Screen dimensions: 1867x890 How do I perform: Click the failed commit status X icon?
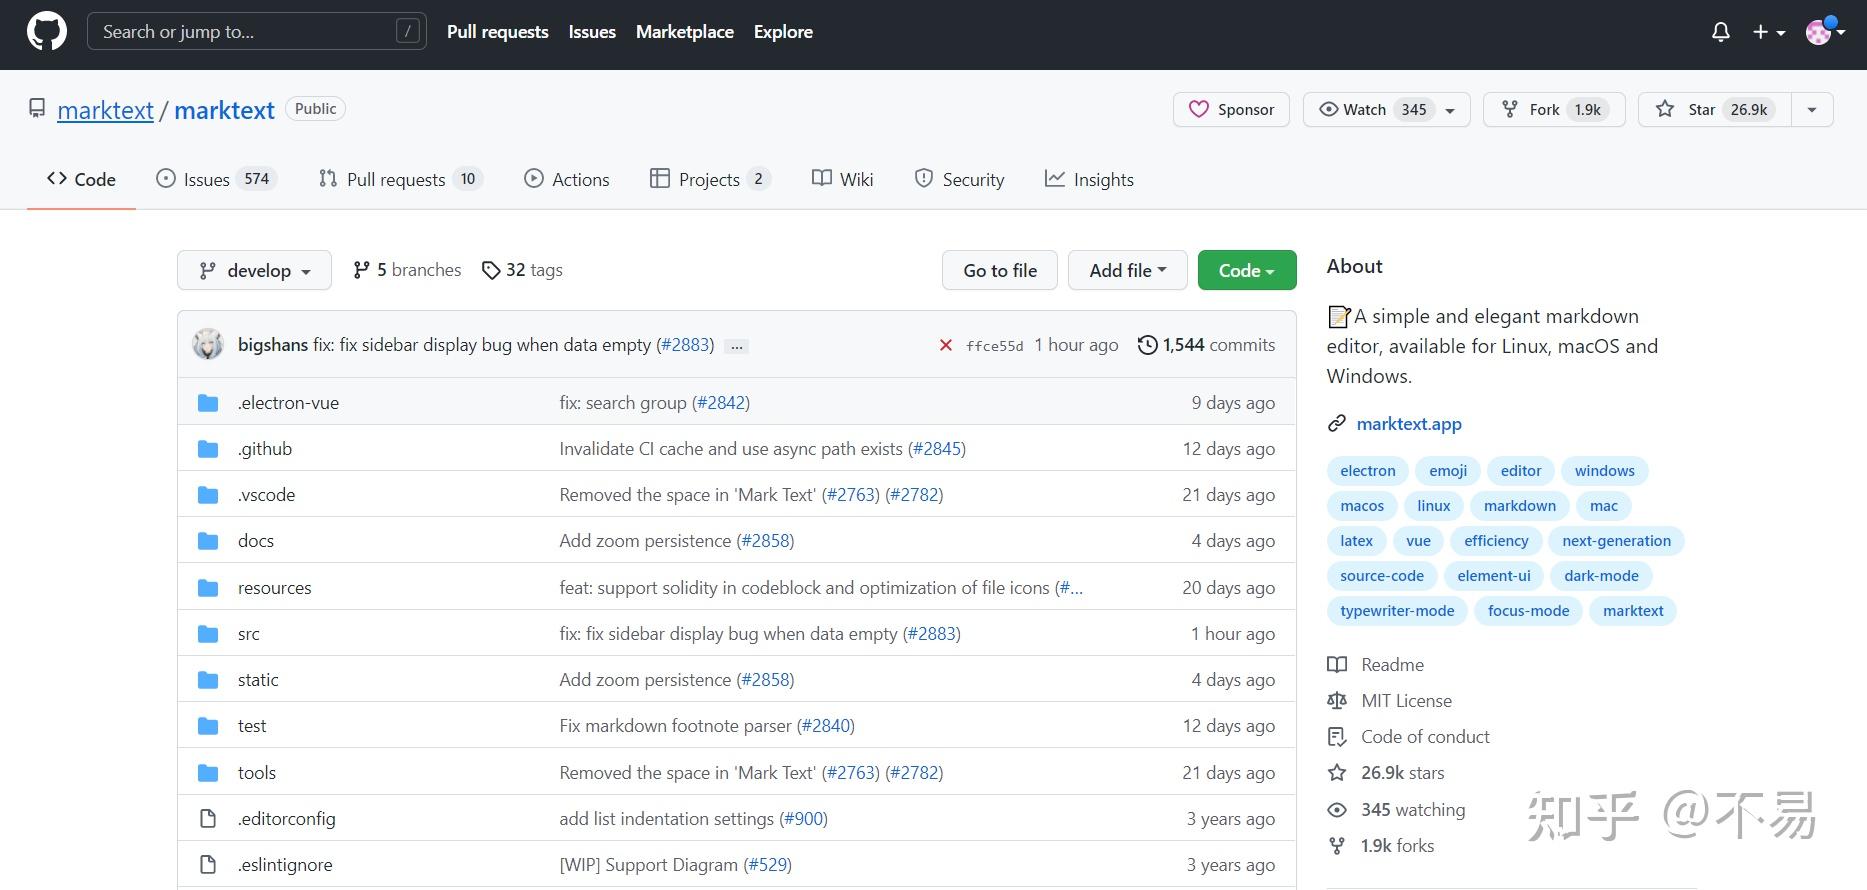(945, 345)
